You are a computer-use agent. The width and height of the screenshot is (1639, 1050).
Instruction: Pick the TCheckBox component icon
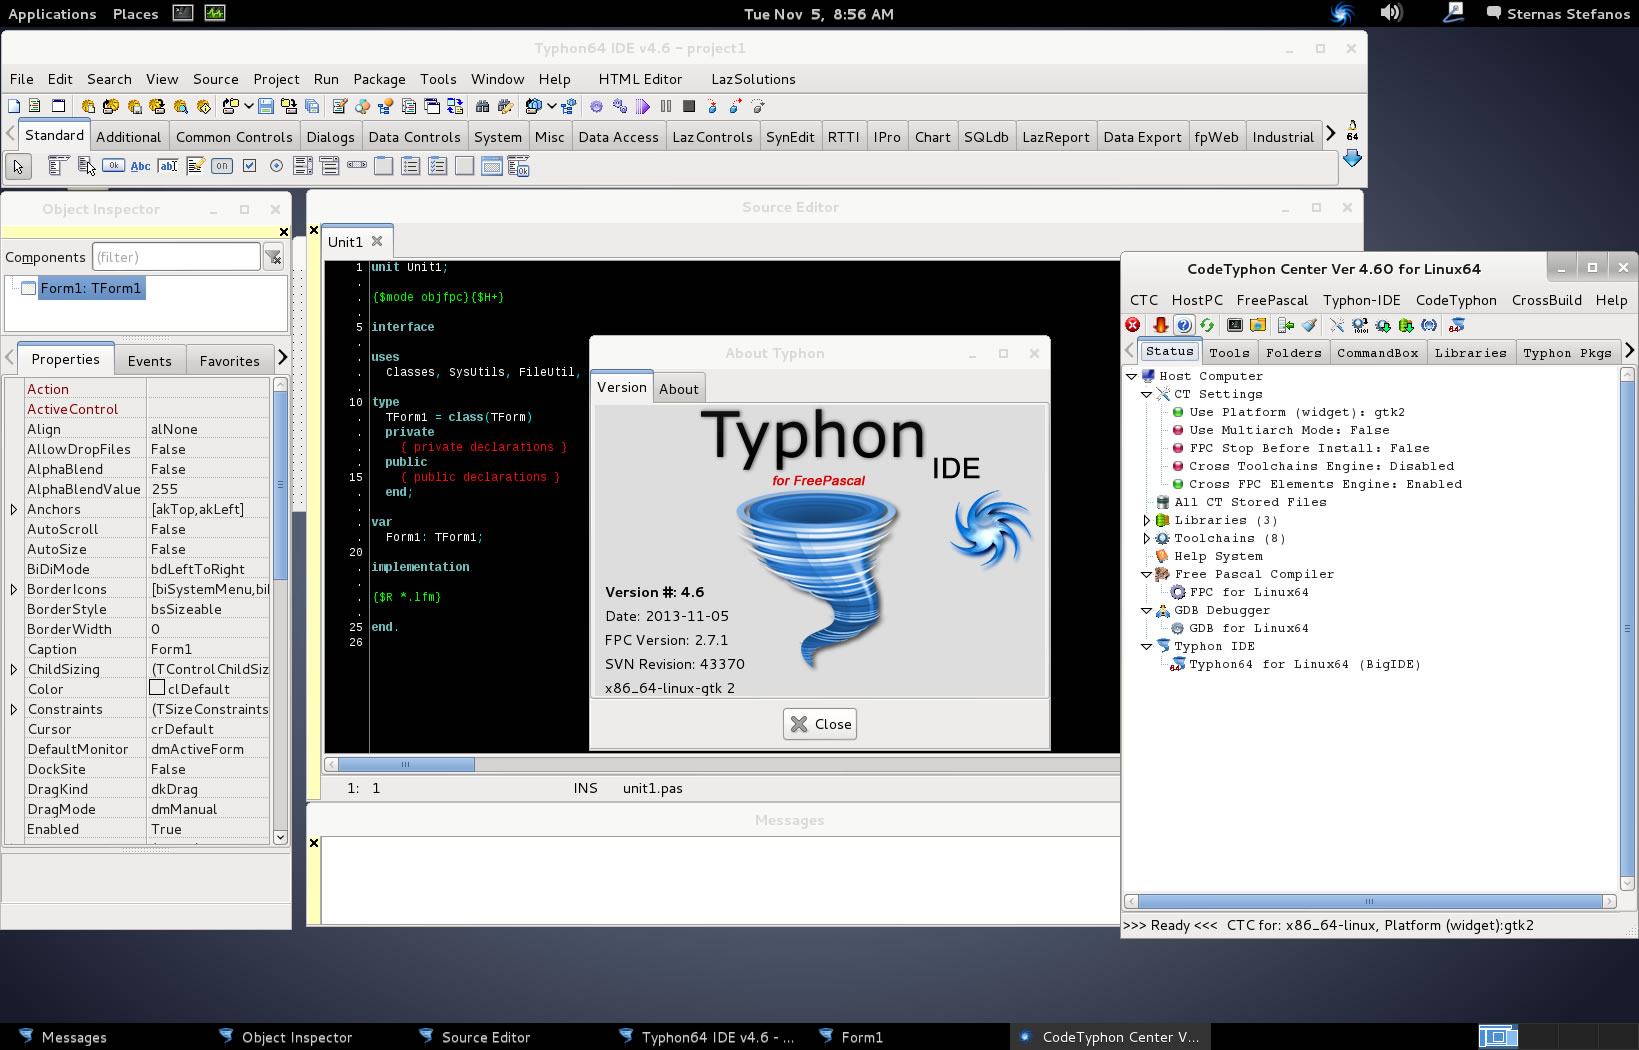pyautogui.click(x=249, y=166)
